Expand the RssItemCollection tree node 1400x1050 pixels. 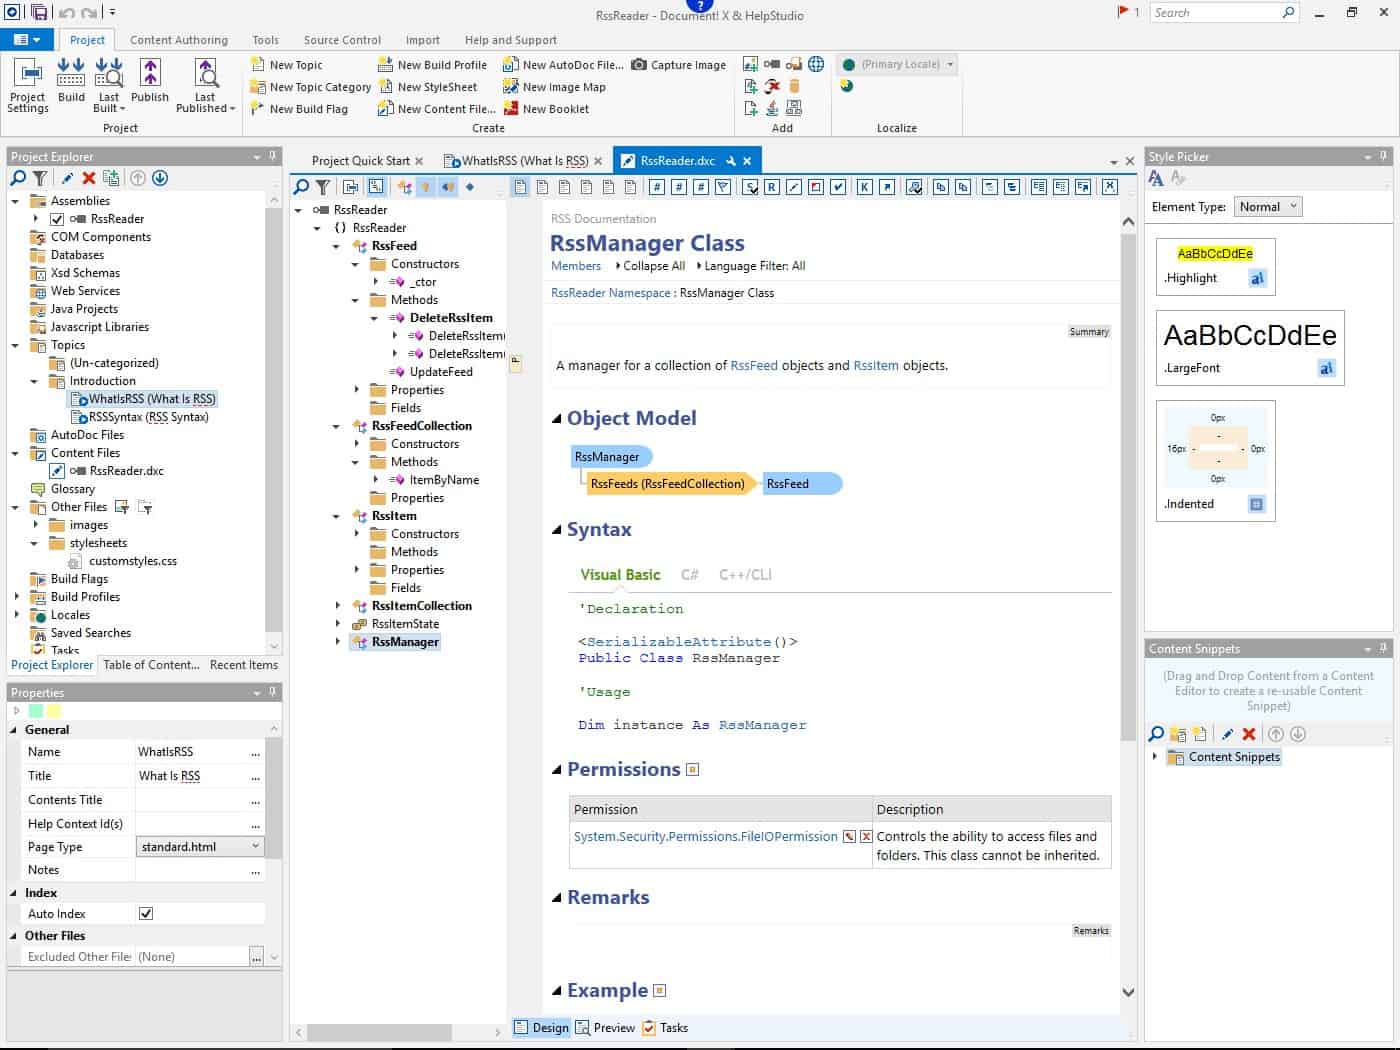338,606
